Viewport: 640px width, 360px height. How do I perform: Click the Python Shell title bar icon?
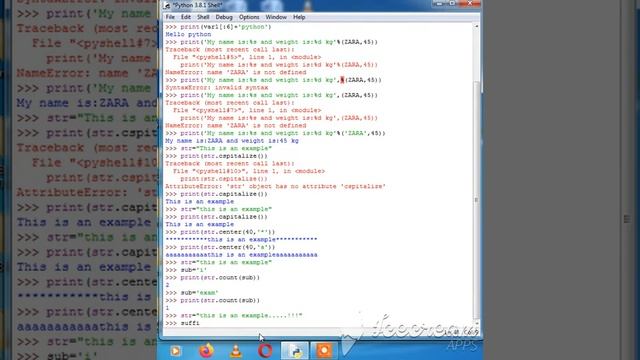click(167, 5)
